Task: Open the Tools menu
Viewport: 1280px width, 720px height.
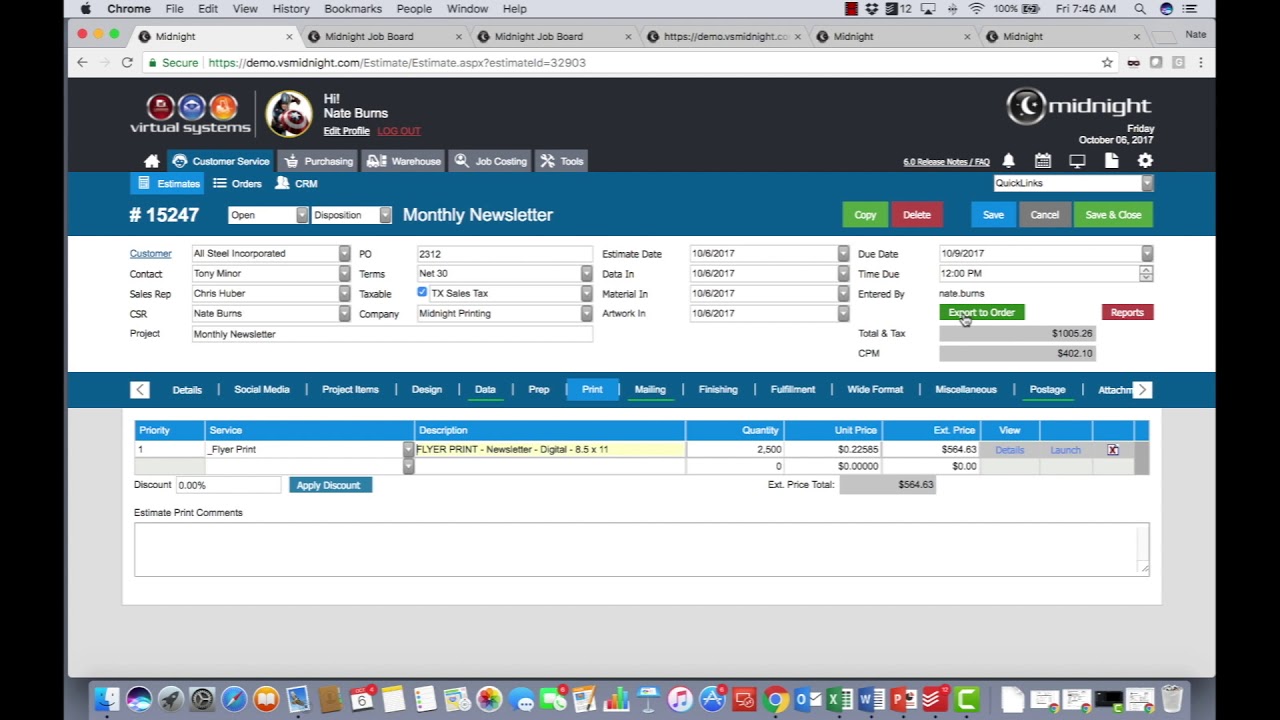Action: point(562,161)
